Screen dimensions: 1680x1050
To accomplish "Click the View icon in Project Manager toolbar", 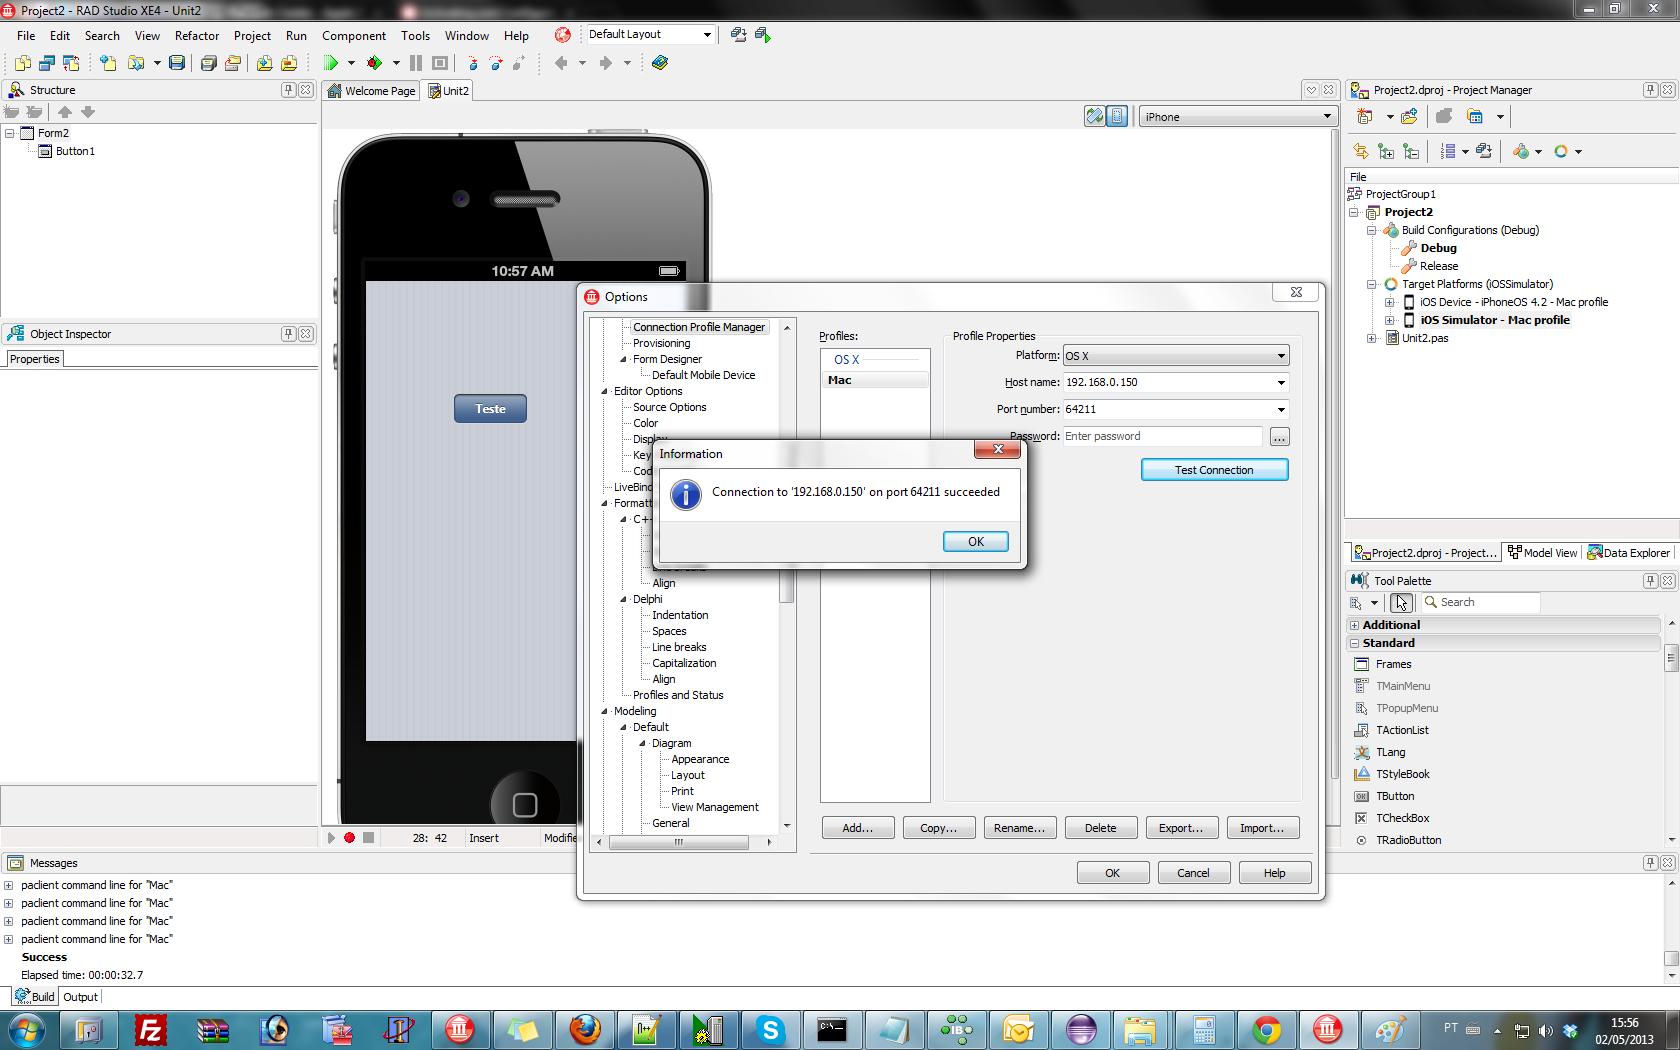I will (x=1475, y=117).
